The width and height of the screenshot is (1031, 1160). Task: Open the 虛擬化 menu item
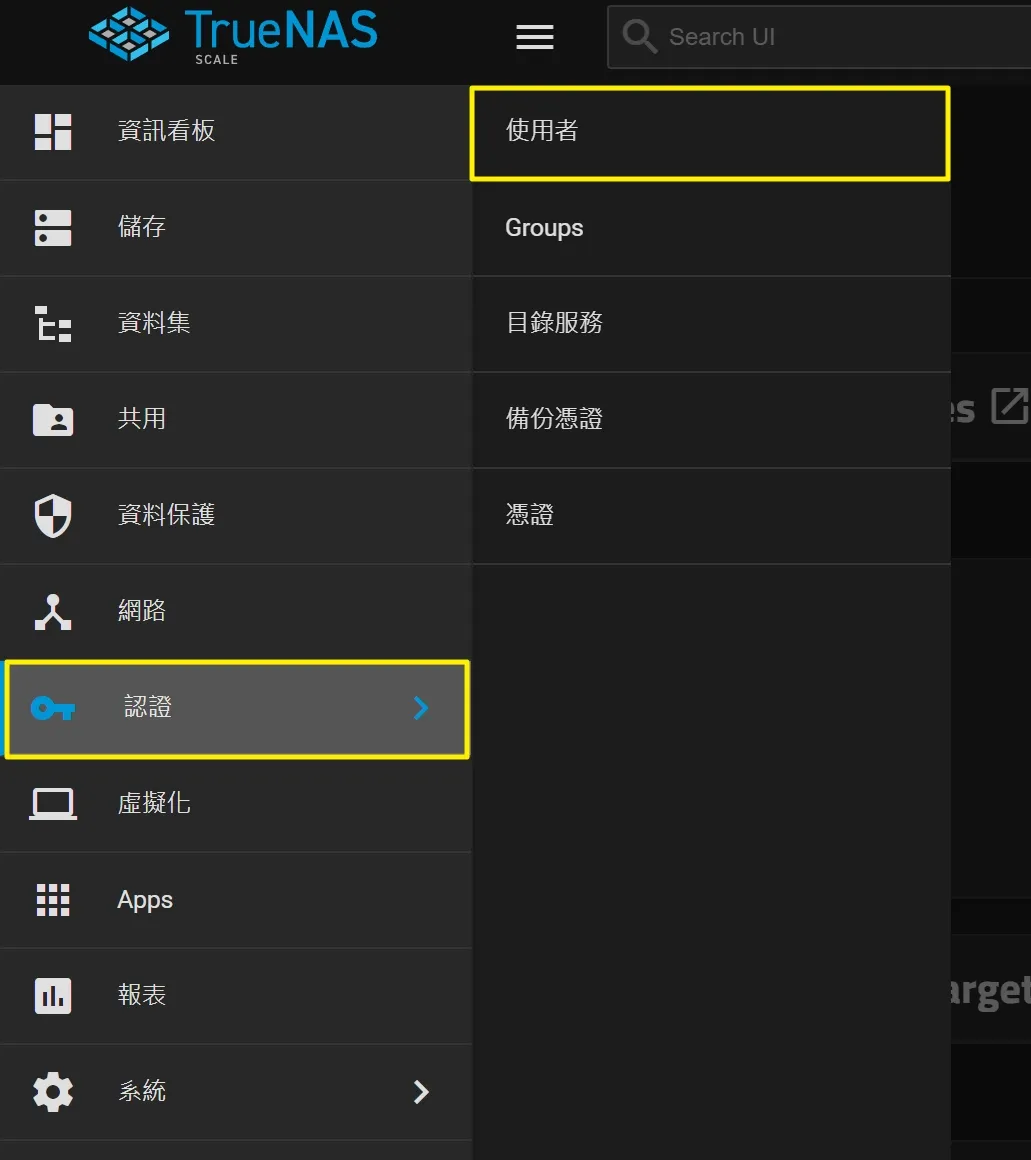(x=236, y=804)
